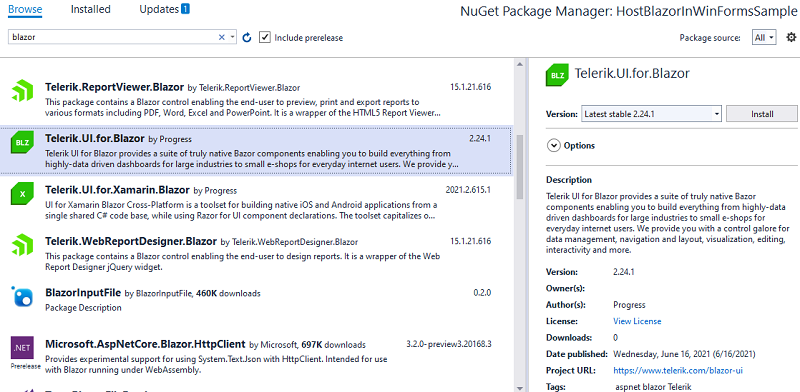Click version 15.1.21.616 of Telerik.ReportViewer.Blazor
This screenshot has width=800, height=392.
tap(470, 87)
